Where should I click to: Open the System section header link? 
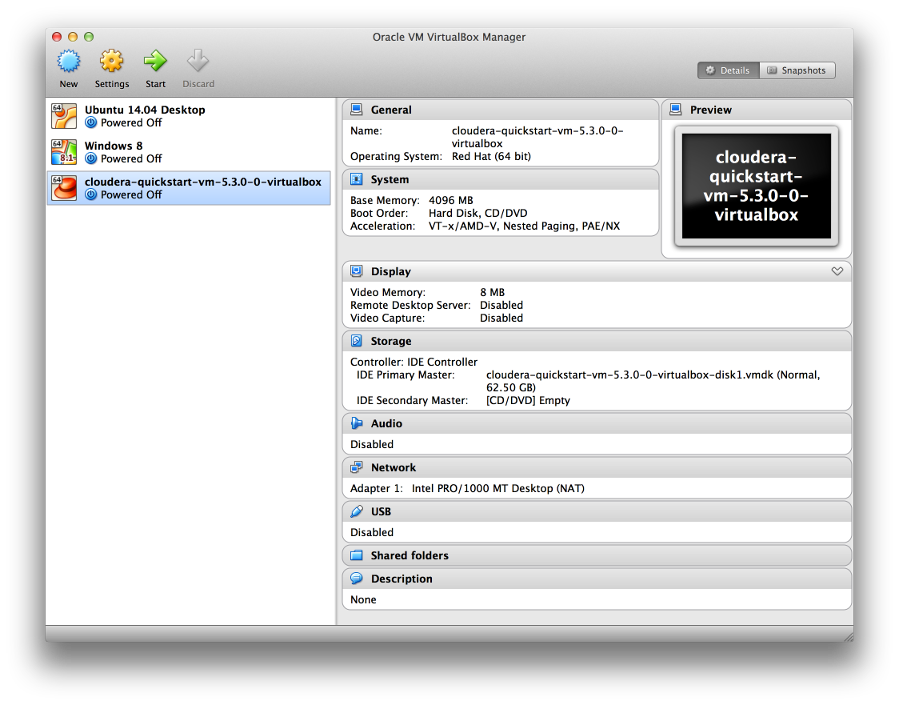tap(390, 179)
